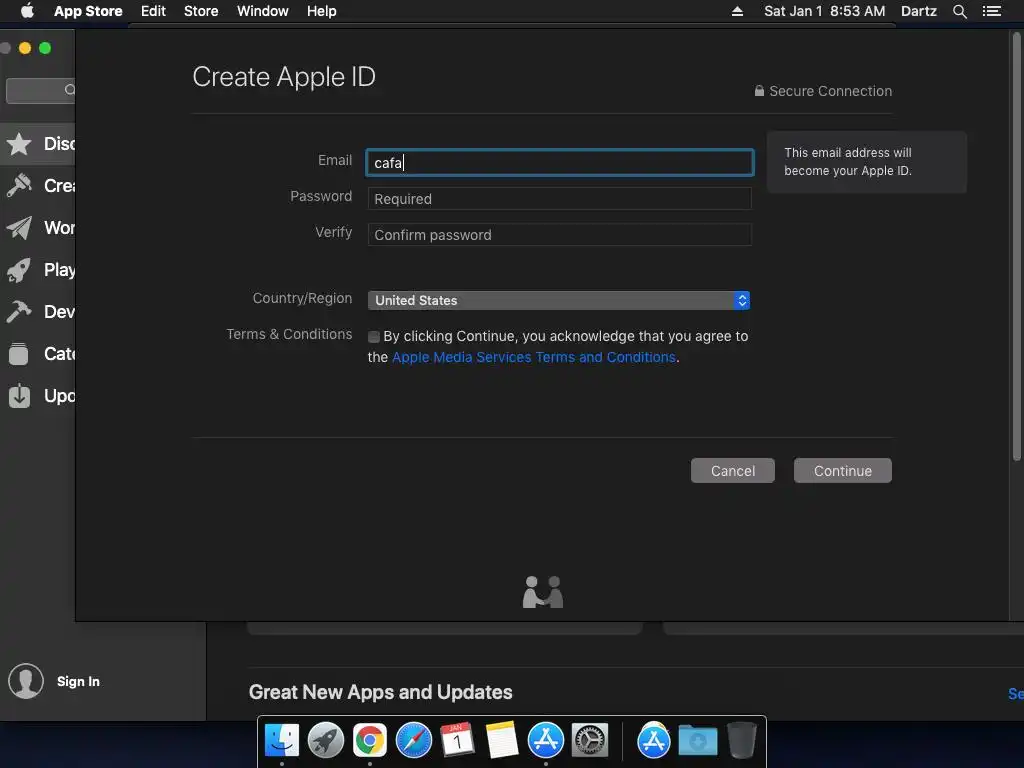The height and width of the screenshot is (768, 1024).
Task: Click the eject icon in the menu bar
Action: (x=737, y=11)
